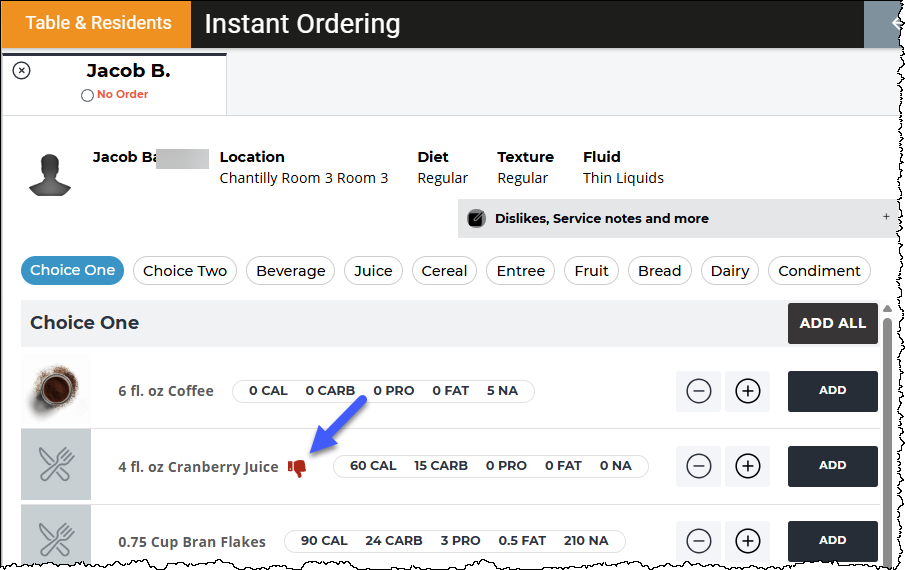Viewport: 905px width, 570px height.
Task: Decrease Coffee quantity with minus icon
Action: [x=698, y=391]
